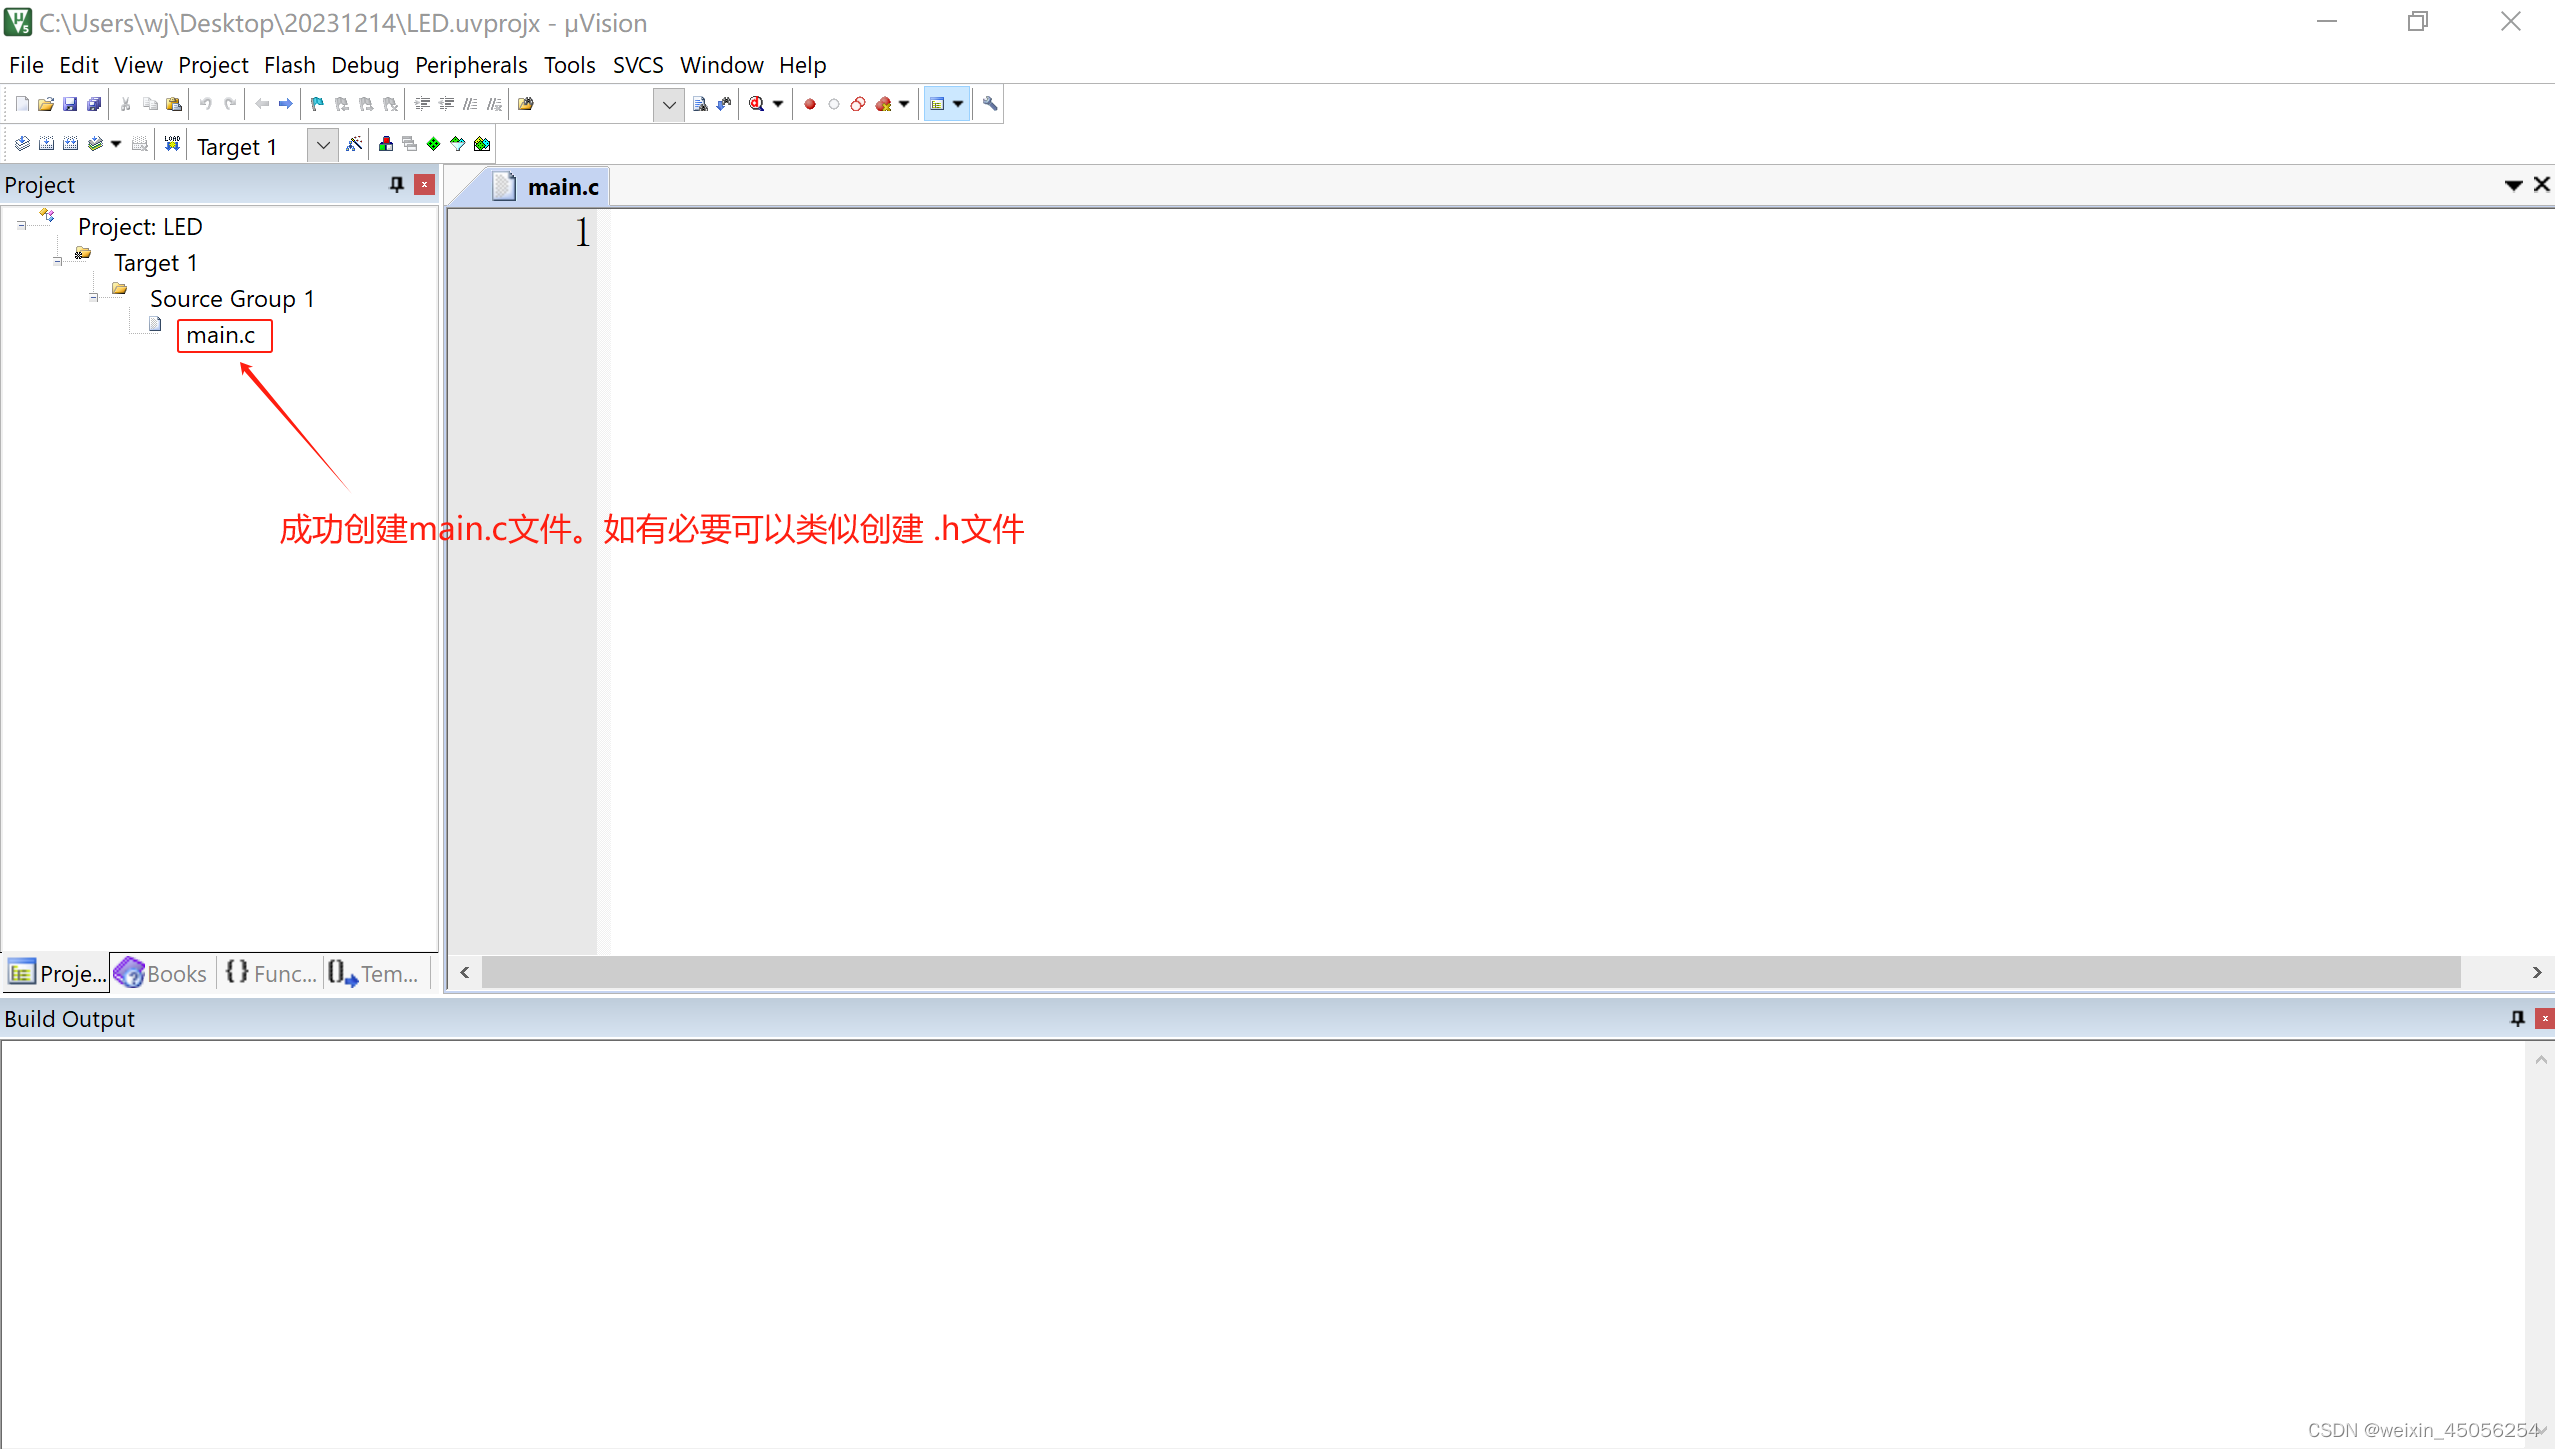Open the editor tab list dropdown arrow
The image size is (2555, 1449).
tap(2513, 185)
